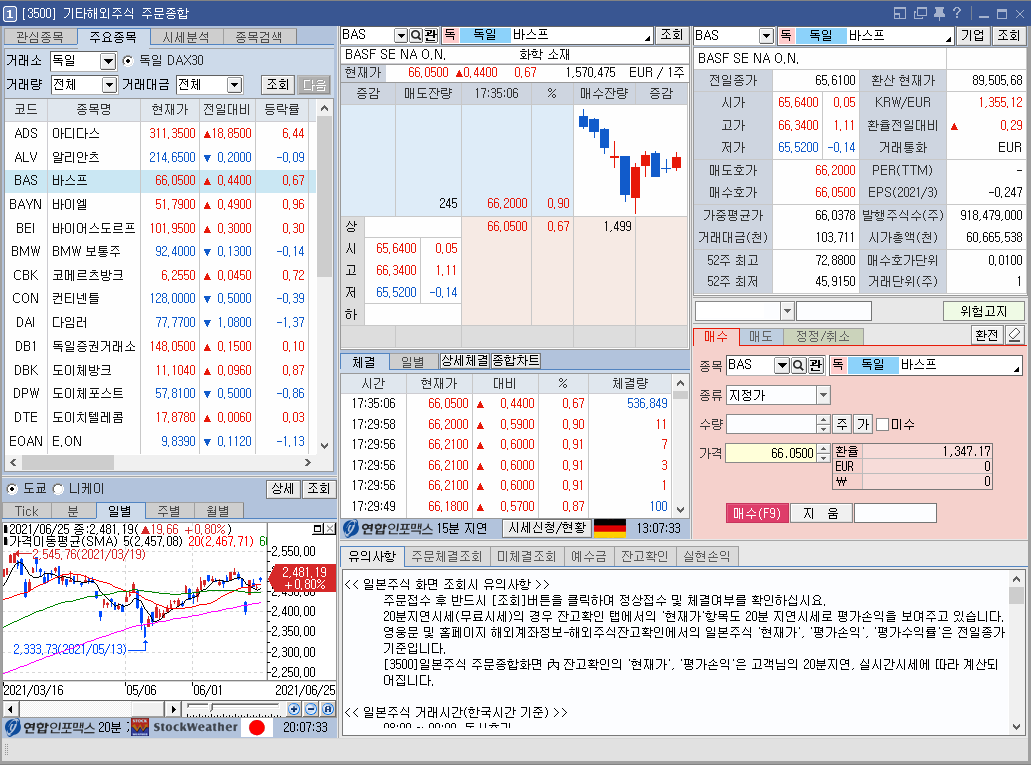Open help question mark icon in title bar

pos(957,13)
